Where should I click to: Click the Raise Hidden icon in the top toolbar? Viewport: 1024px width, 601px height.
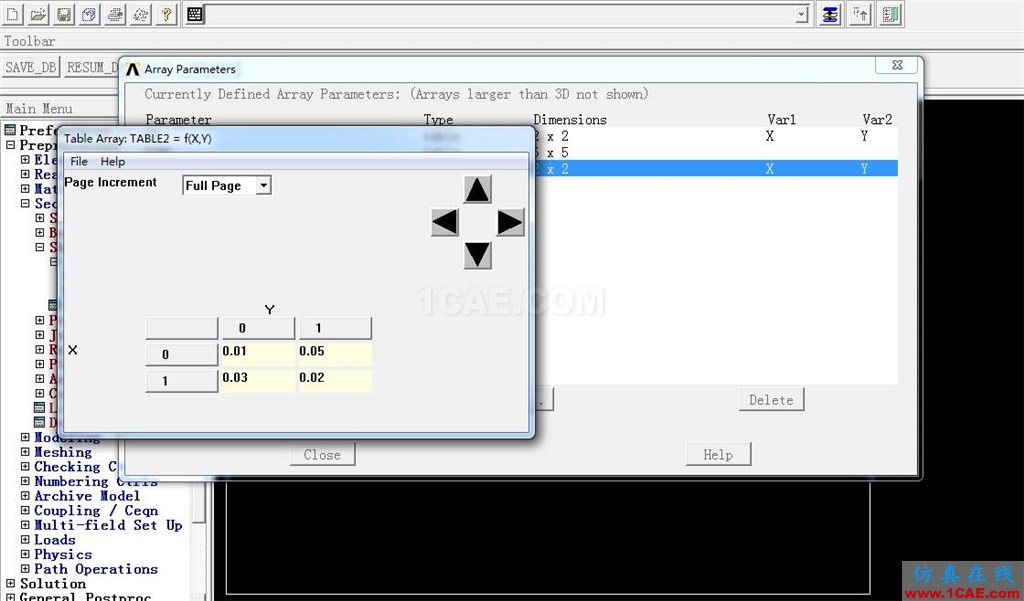click(829, 14)
